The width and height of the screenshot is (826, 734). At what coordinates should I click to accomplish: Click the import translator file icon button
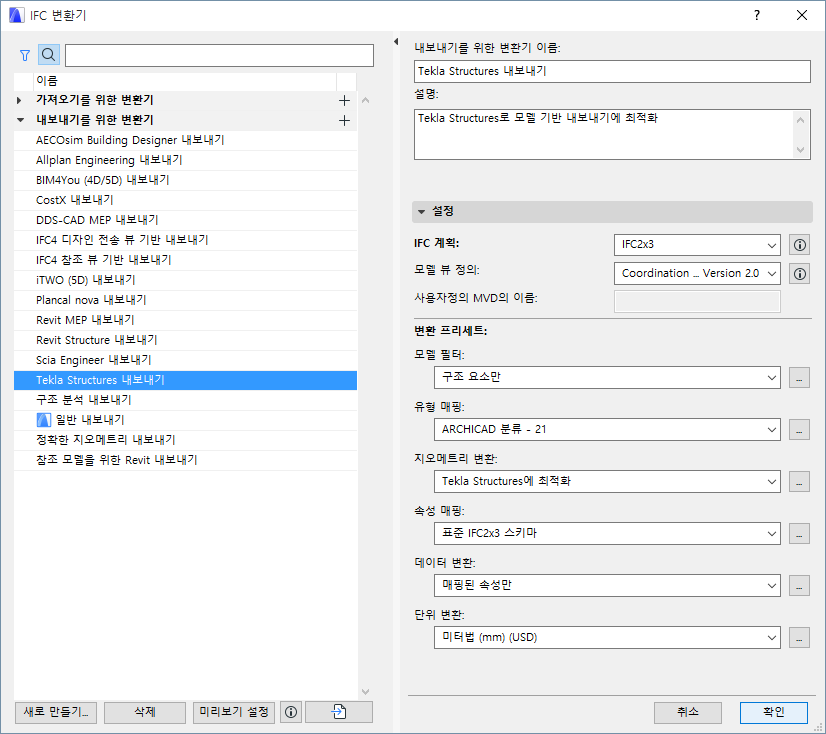tap(339, 712)
